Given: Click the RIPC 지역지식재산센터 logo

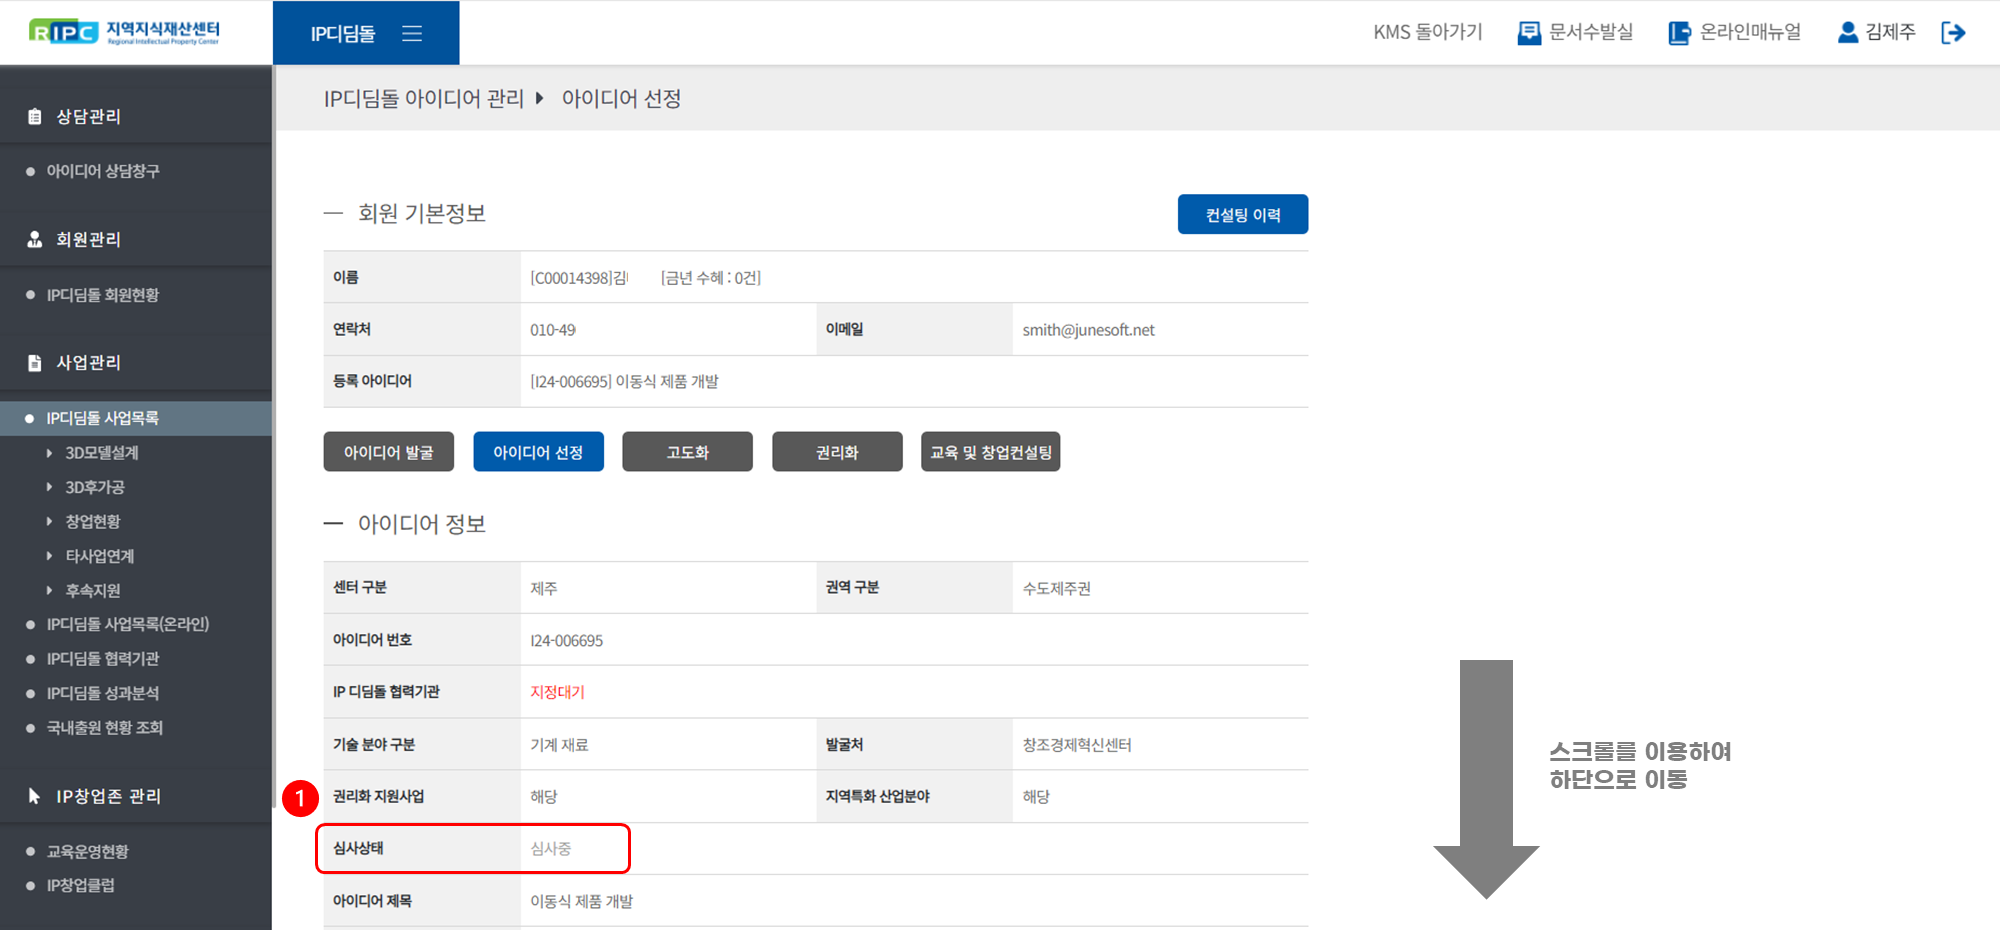Looking at the screenshot, I should click(124, 32).
